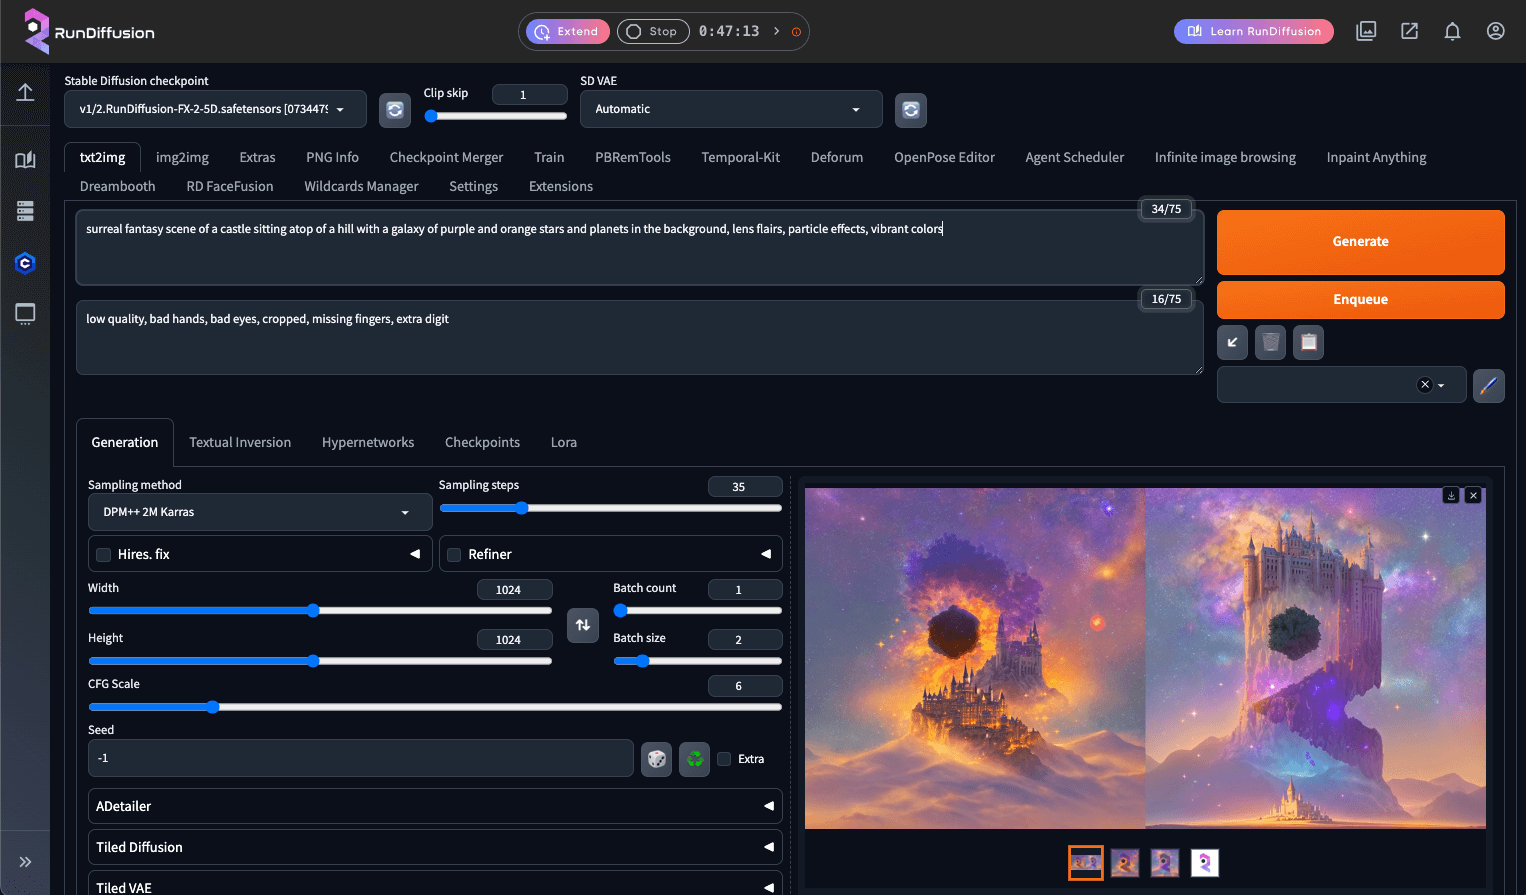The width and height of the screenshot is (1526, 895).
Task: Open the styles dropdown arrow
Action: coord(1441,386)
